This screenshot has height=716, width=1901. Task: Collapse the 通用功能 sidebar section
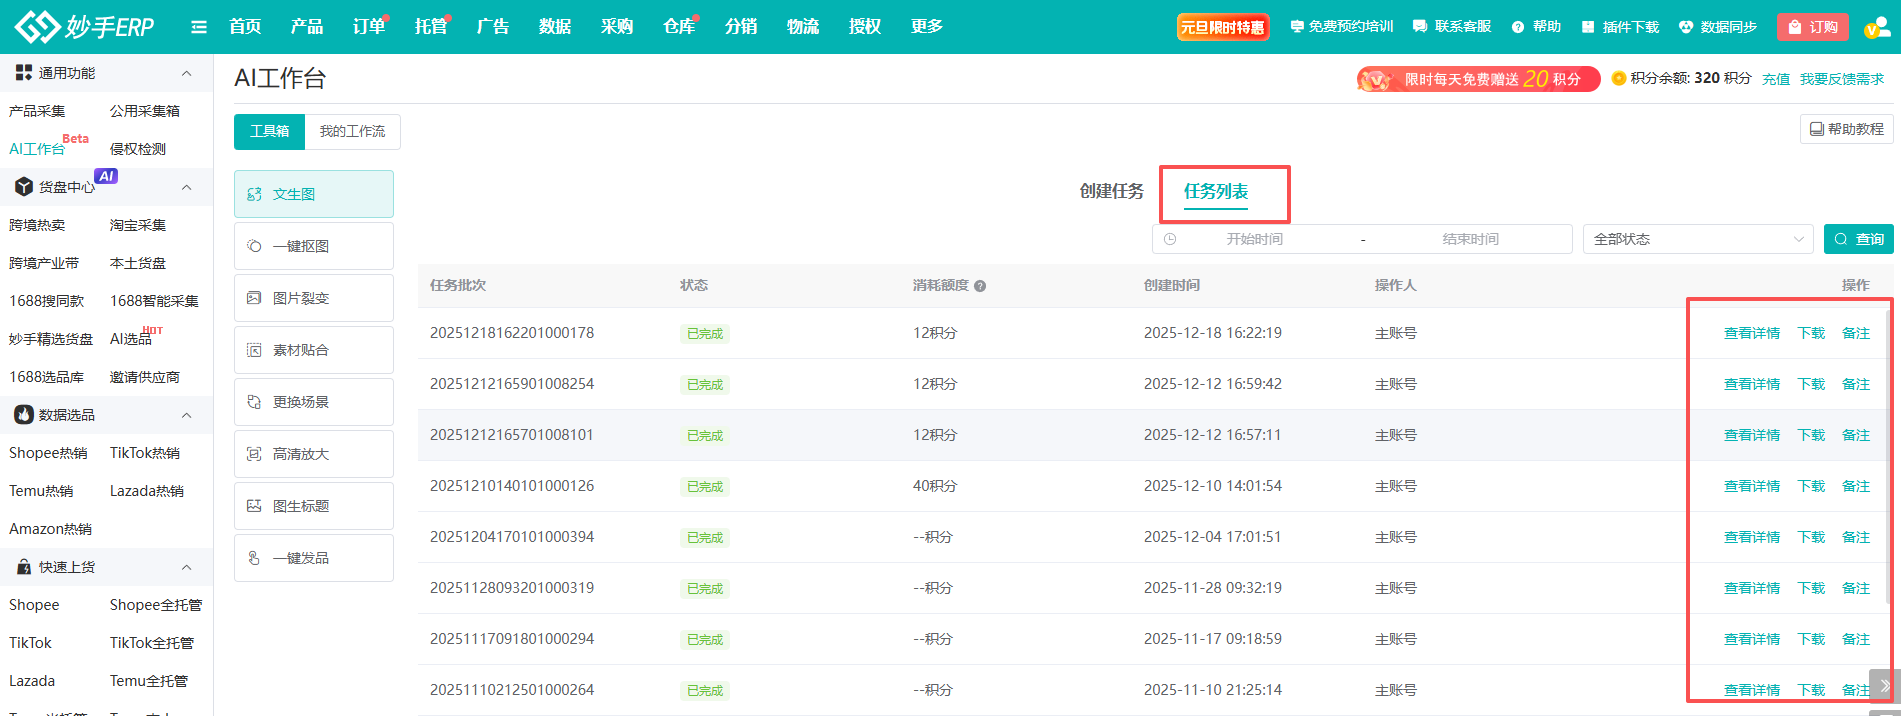click(x=186, y=73)
